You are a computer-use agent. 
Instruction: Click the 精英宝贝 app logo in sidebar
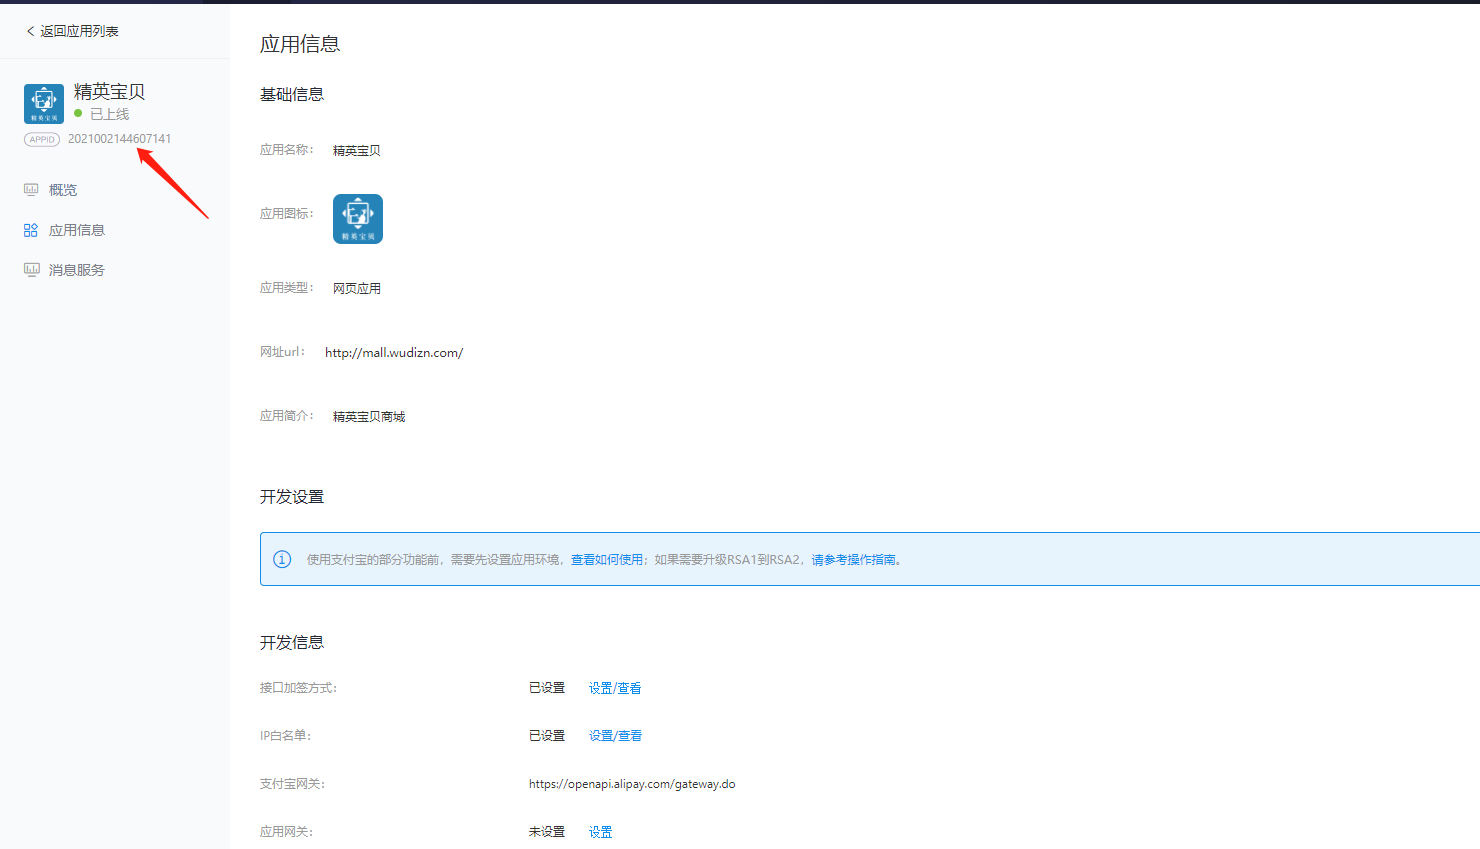44,104
